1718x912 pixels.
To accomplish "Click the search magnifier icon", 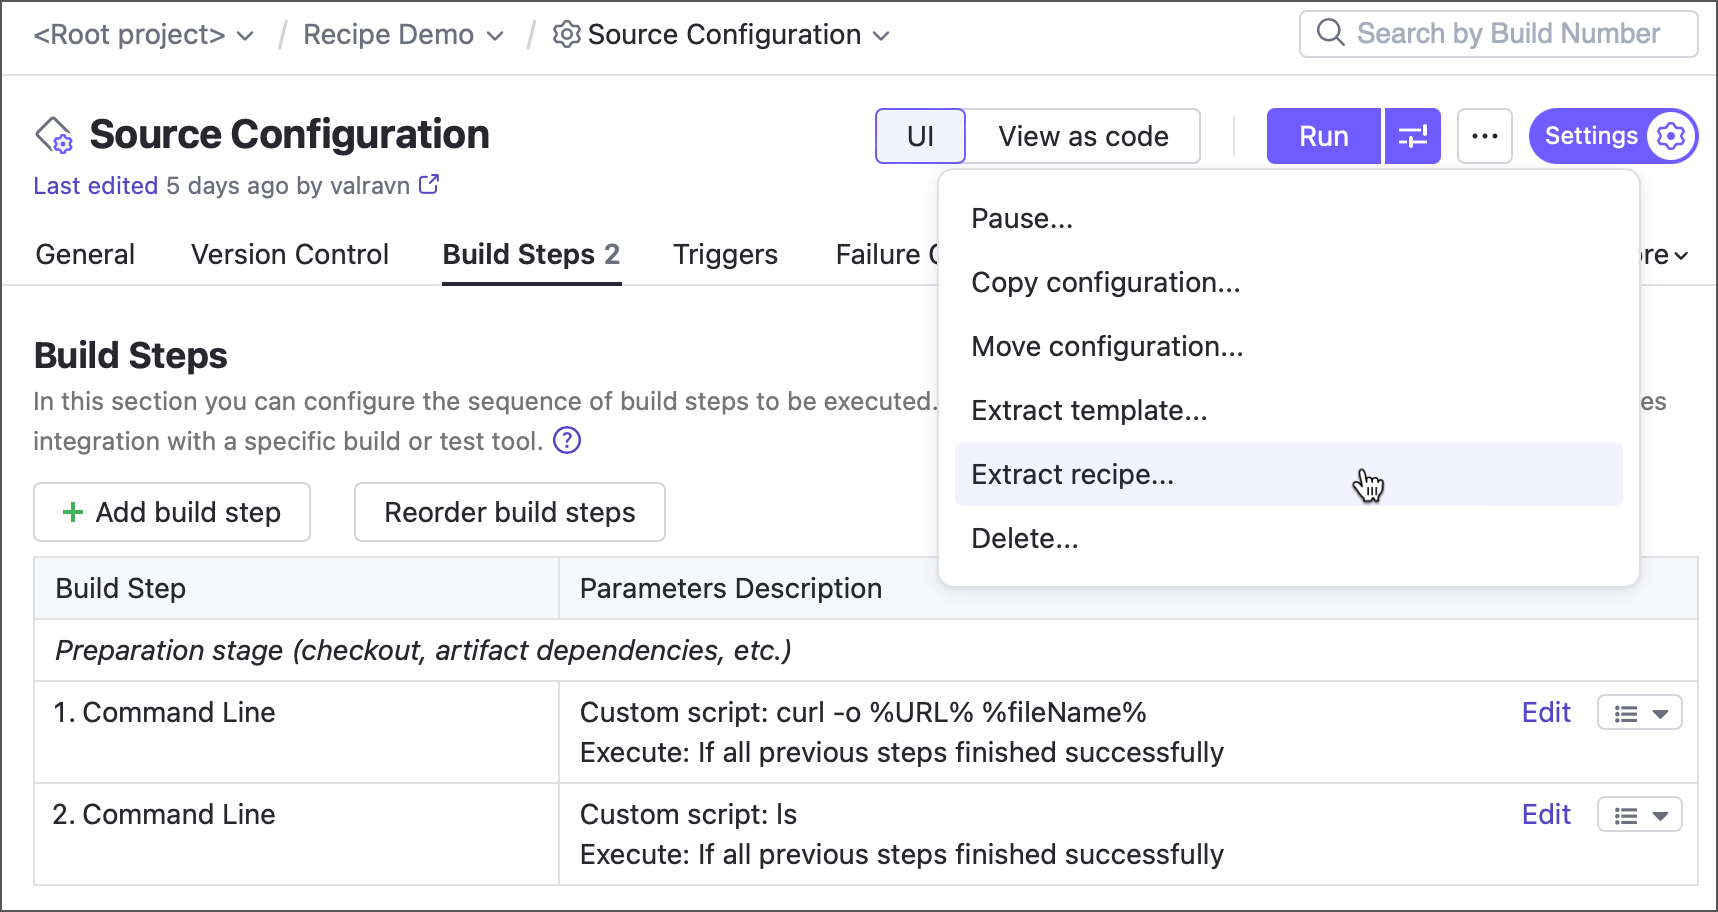I will [x=1330, y=33].
